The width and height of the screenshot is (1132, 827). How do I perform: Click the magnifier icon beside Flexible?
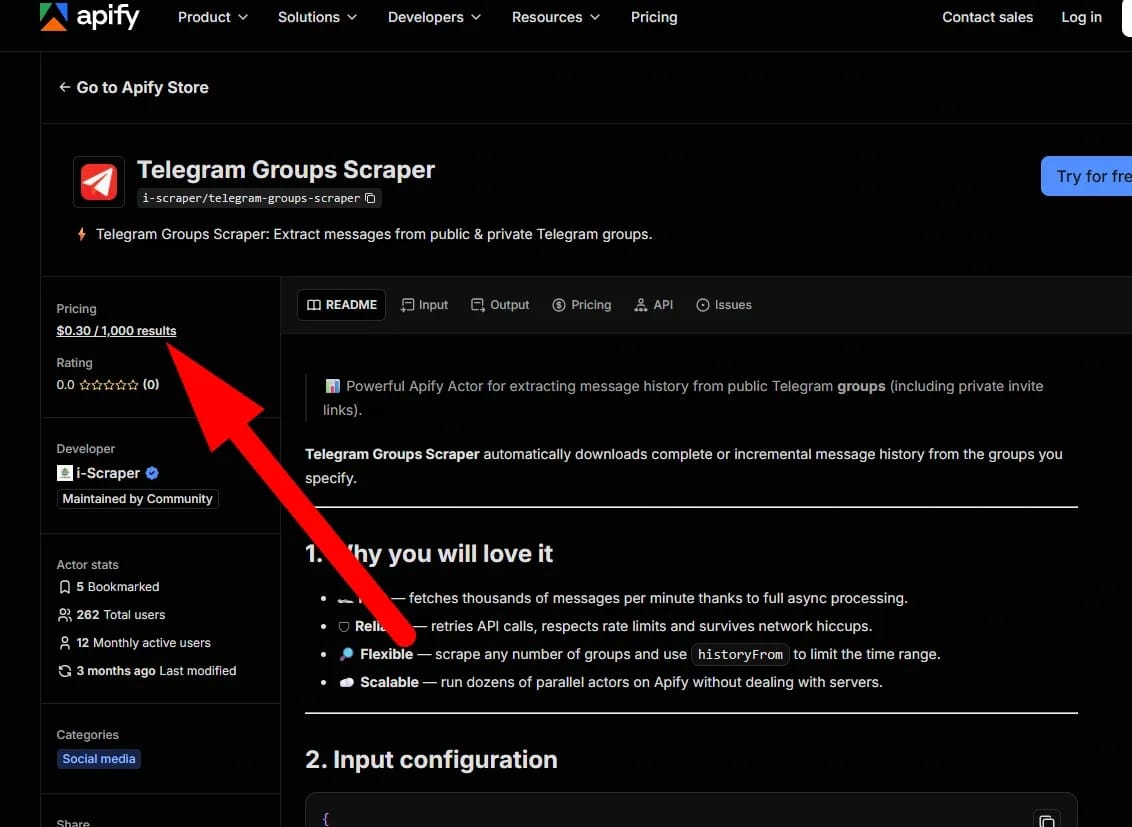pyautogui.click(x=347, y=654)
